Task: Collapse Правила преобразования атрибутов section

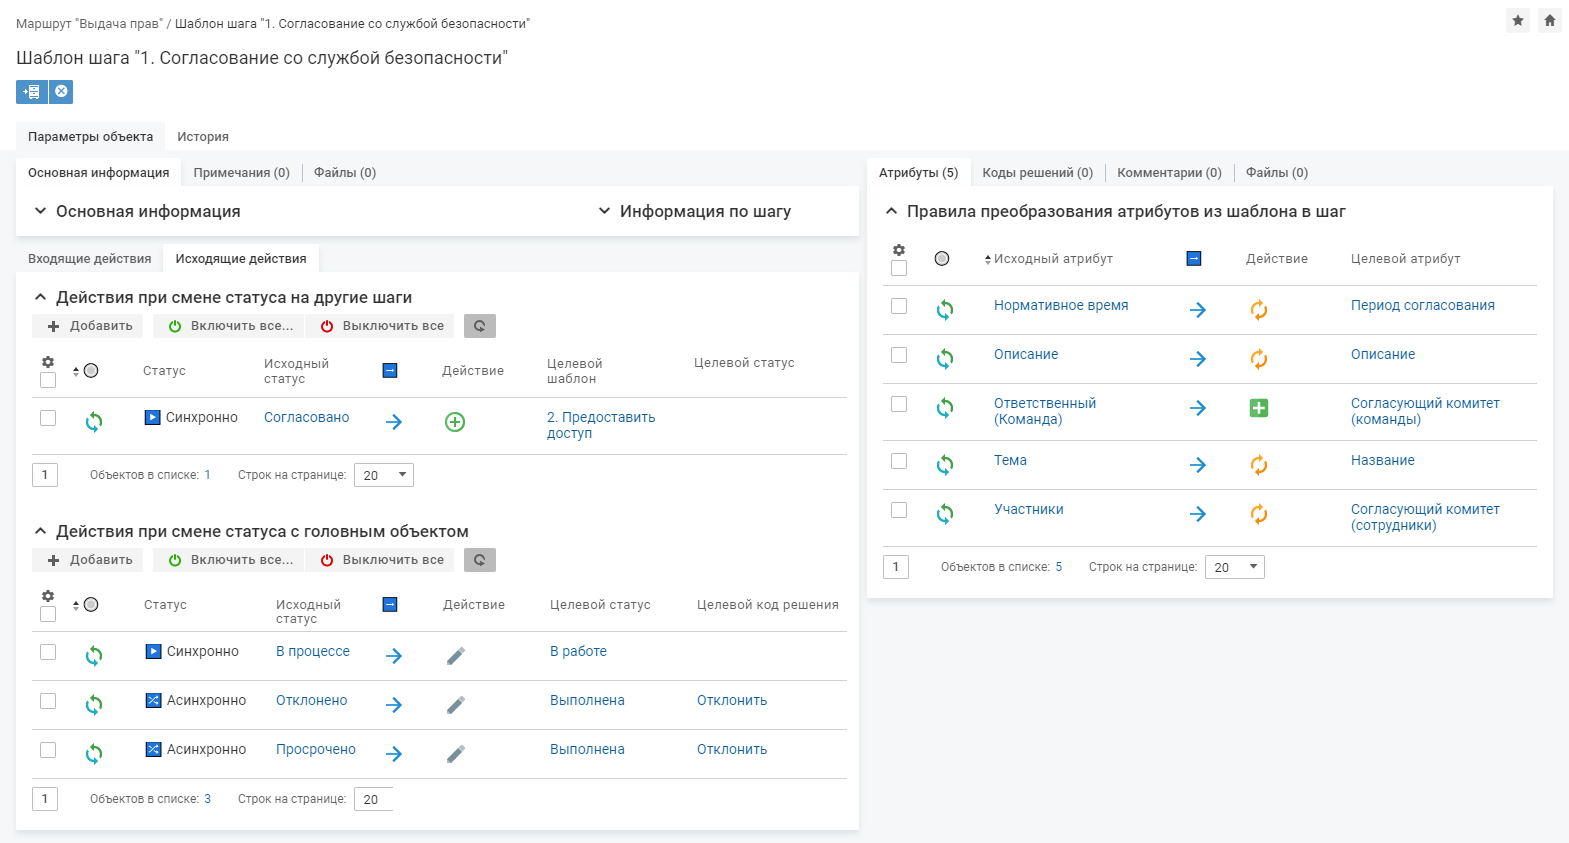Action: 891,211
